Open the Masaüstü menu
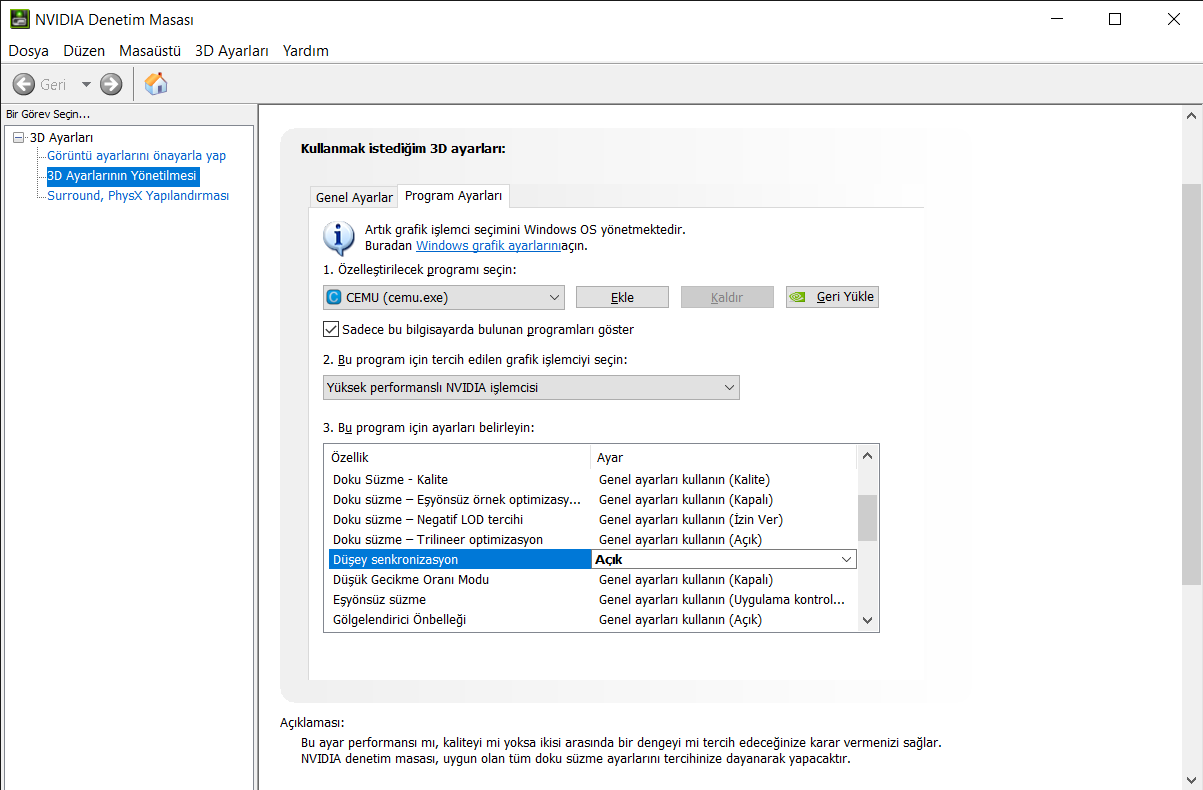The width and height of the screenshot is (1203, 790). point(150,50)
